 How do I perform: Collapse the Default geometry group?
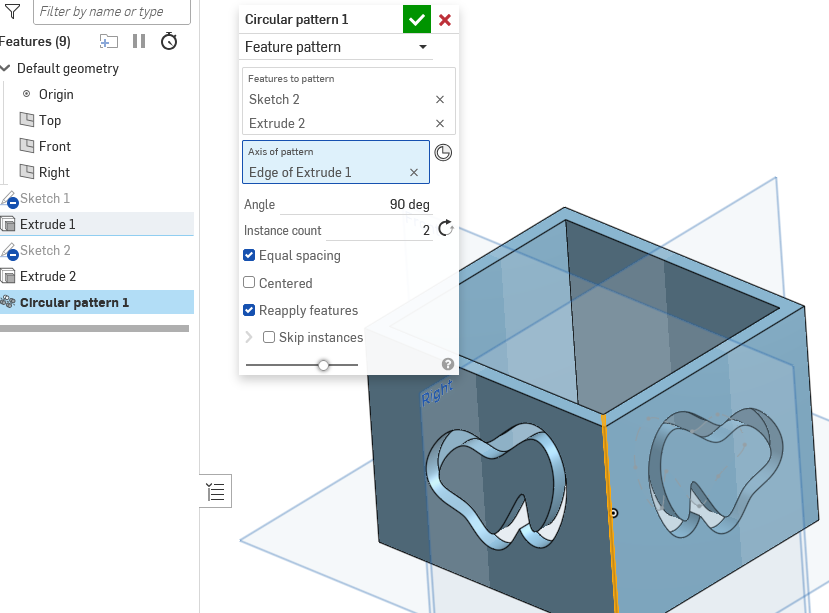point(6,68)
